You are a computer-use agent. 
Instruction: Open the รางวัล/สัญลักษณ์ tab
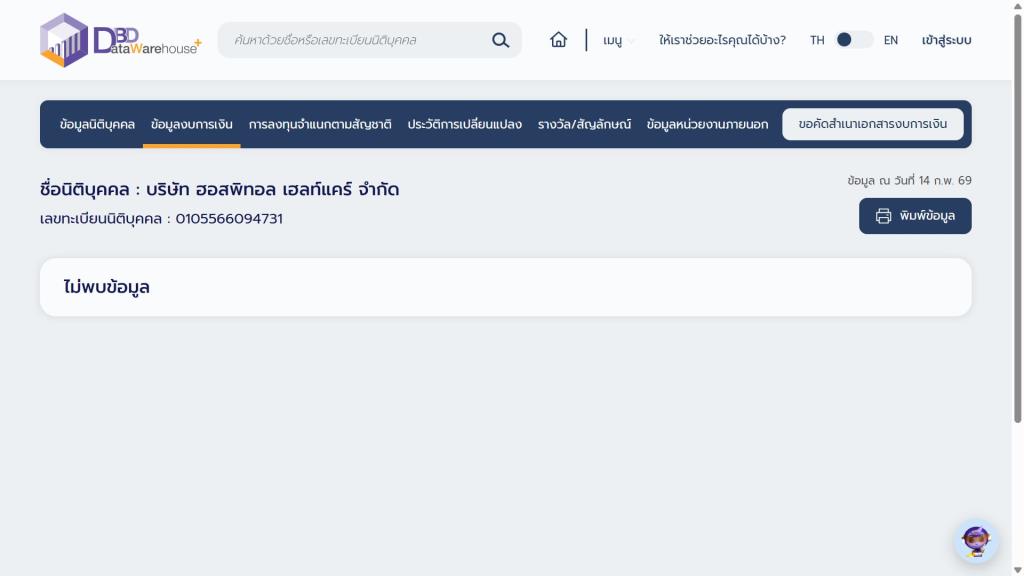[x=584, y=124]
